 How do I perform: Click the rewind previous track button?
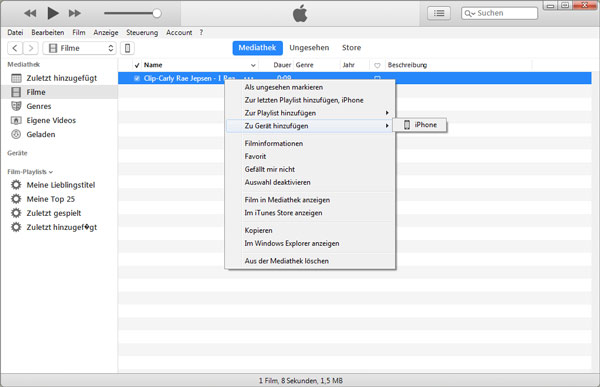[x=30, y=13]
